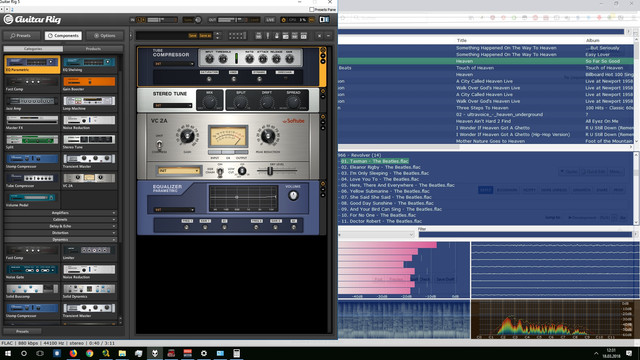Flip the VC 2A Limit/Compress switch
This screenshot has width=640, height=360.
coord(159,144)
